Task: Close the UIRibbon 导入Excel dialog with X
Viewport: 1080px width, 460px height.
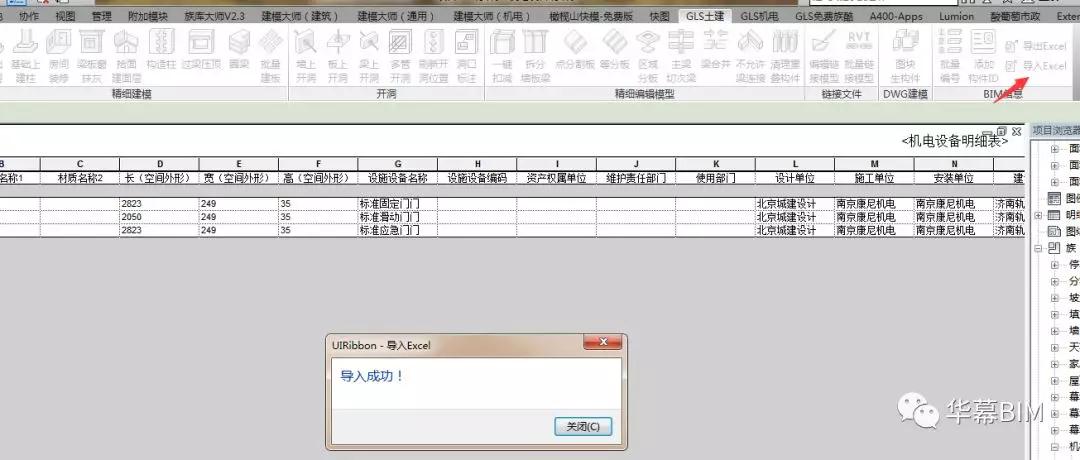Action: [x=603, y=342]
